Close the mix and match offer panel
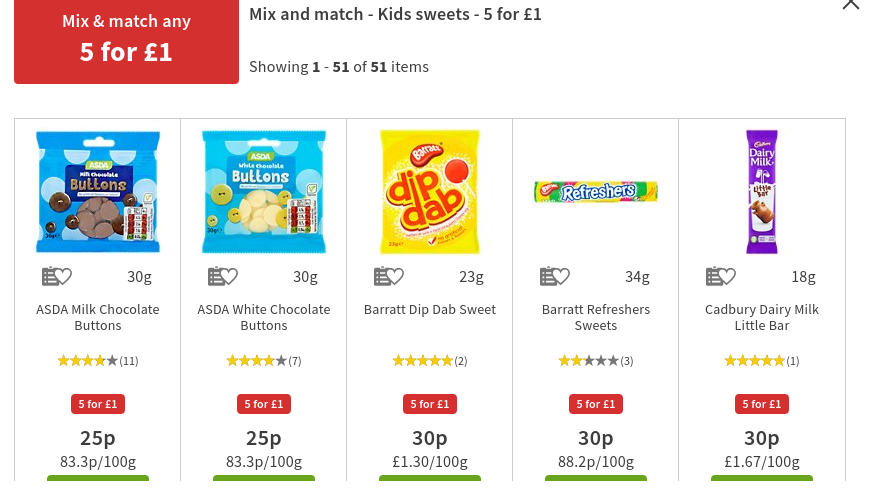 (x=850, y=4)
